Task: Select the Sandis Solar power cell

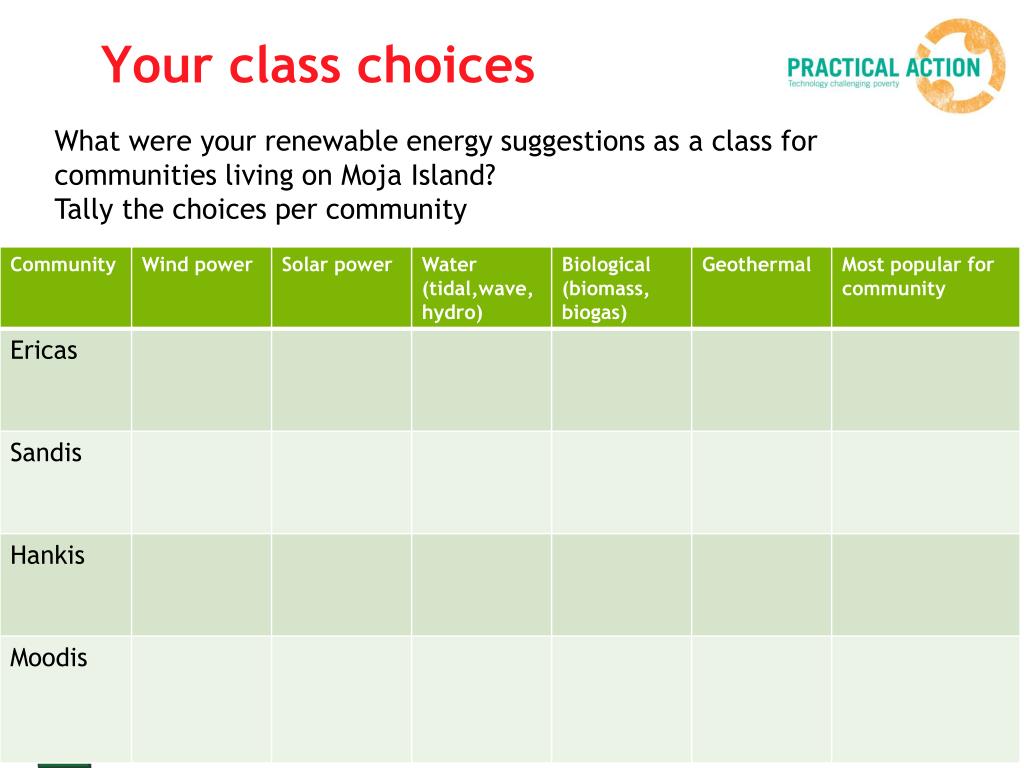Action: pyautogui.click(x=342, y=483)
